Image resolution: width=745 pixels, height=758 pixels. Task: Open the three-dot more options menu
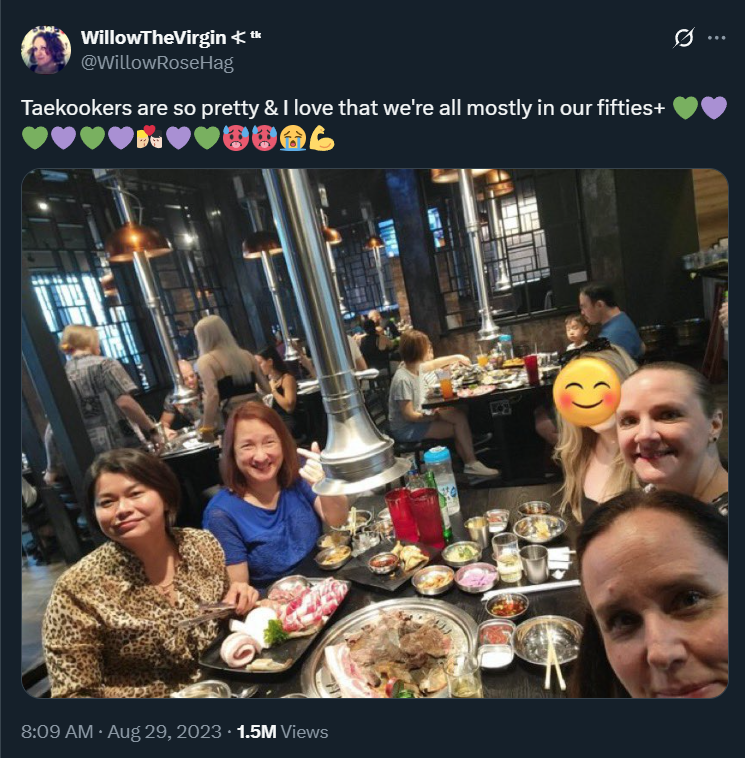coord(716,38)
